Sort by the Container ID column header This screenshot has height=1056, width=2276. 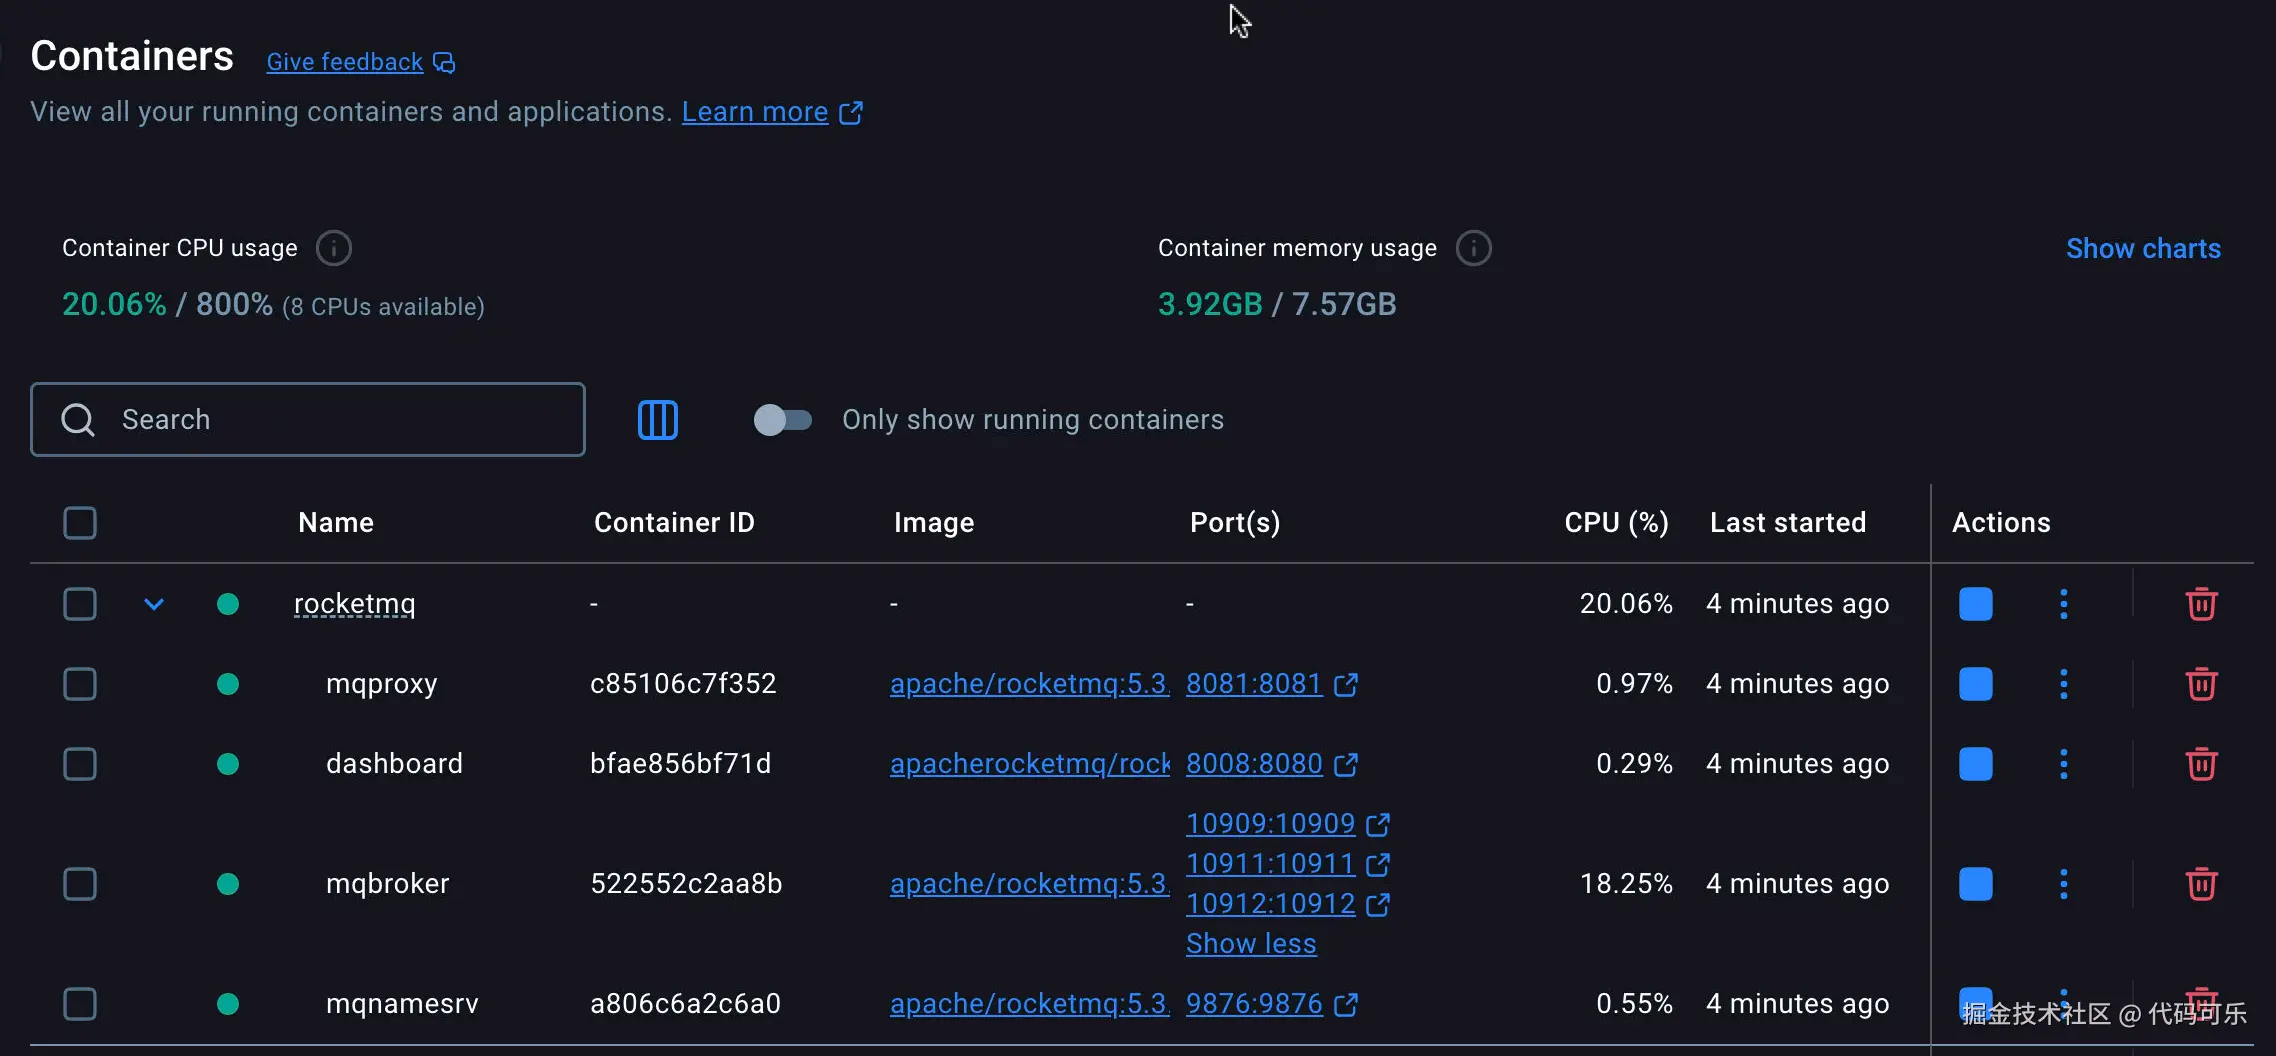click(x=674, y=523)
